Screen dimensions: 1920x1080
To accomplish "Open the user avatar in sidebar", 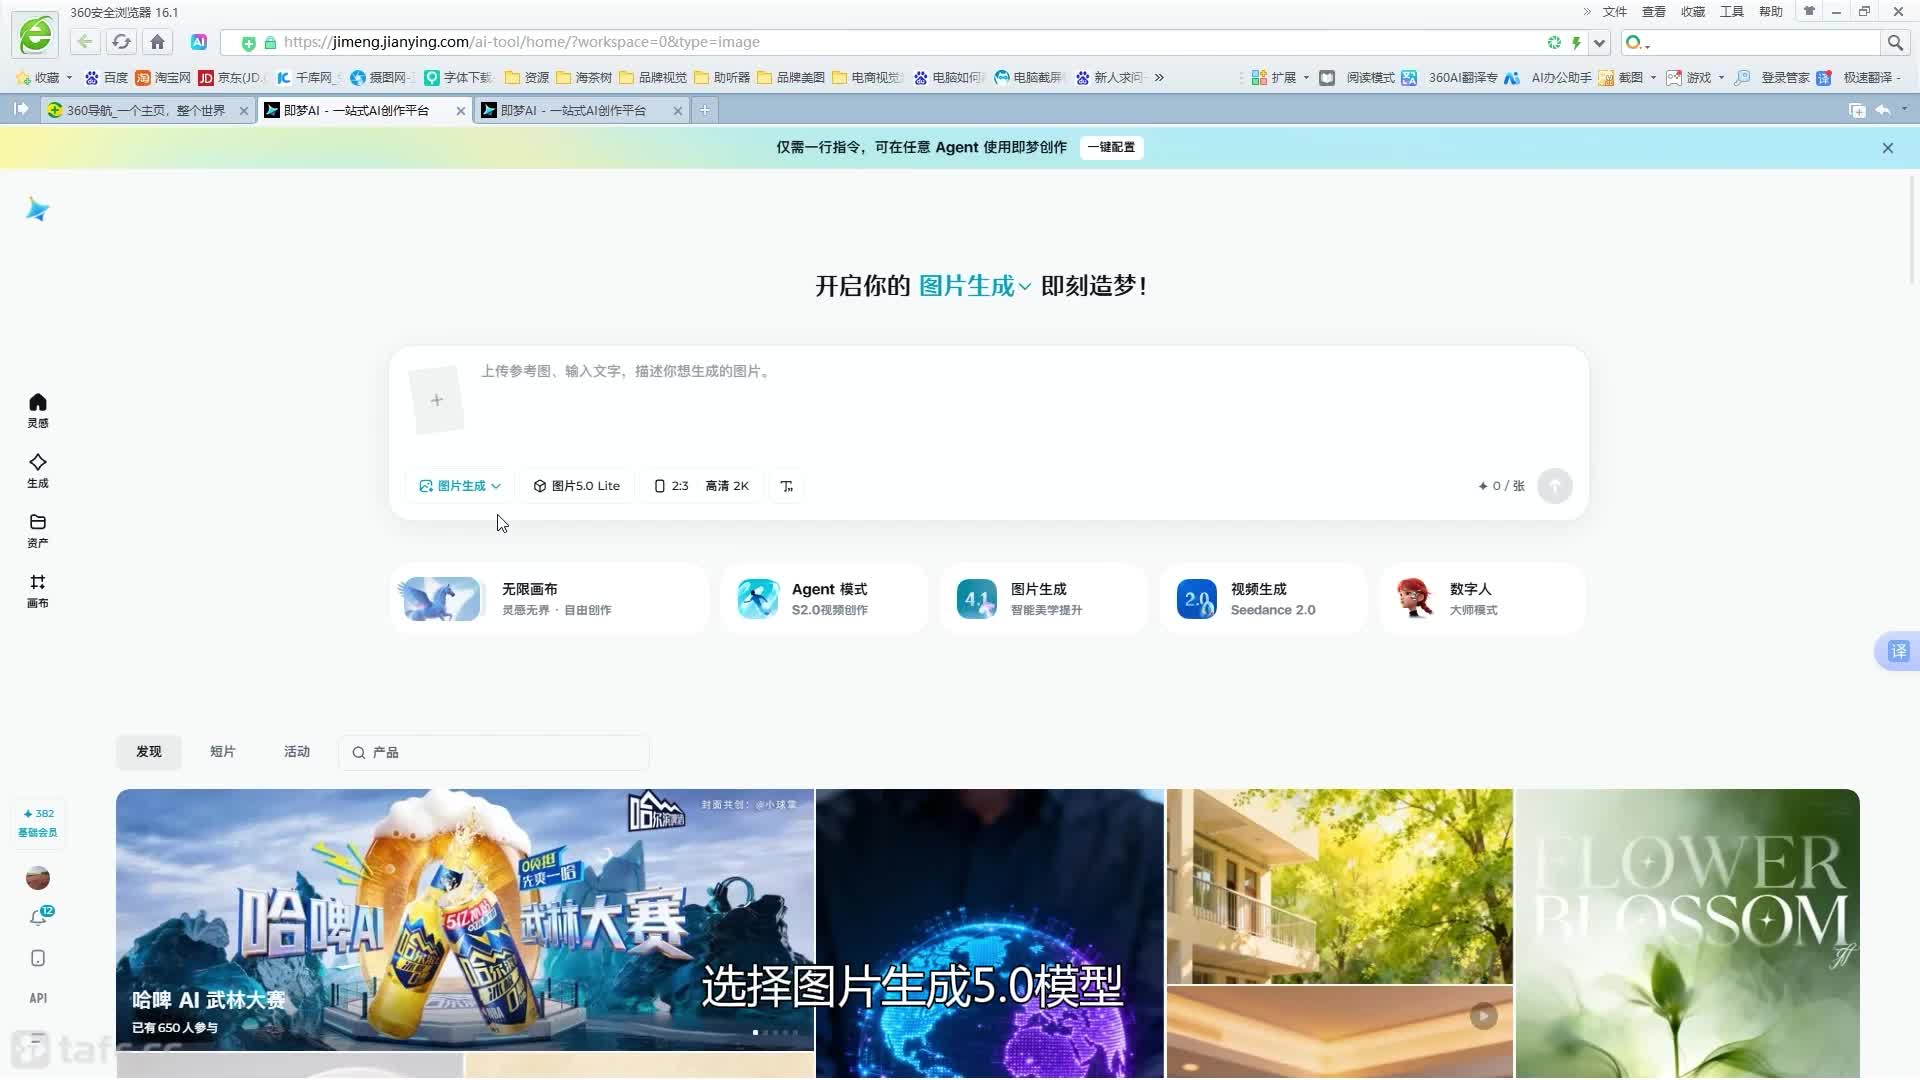I will [38, 878].
